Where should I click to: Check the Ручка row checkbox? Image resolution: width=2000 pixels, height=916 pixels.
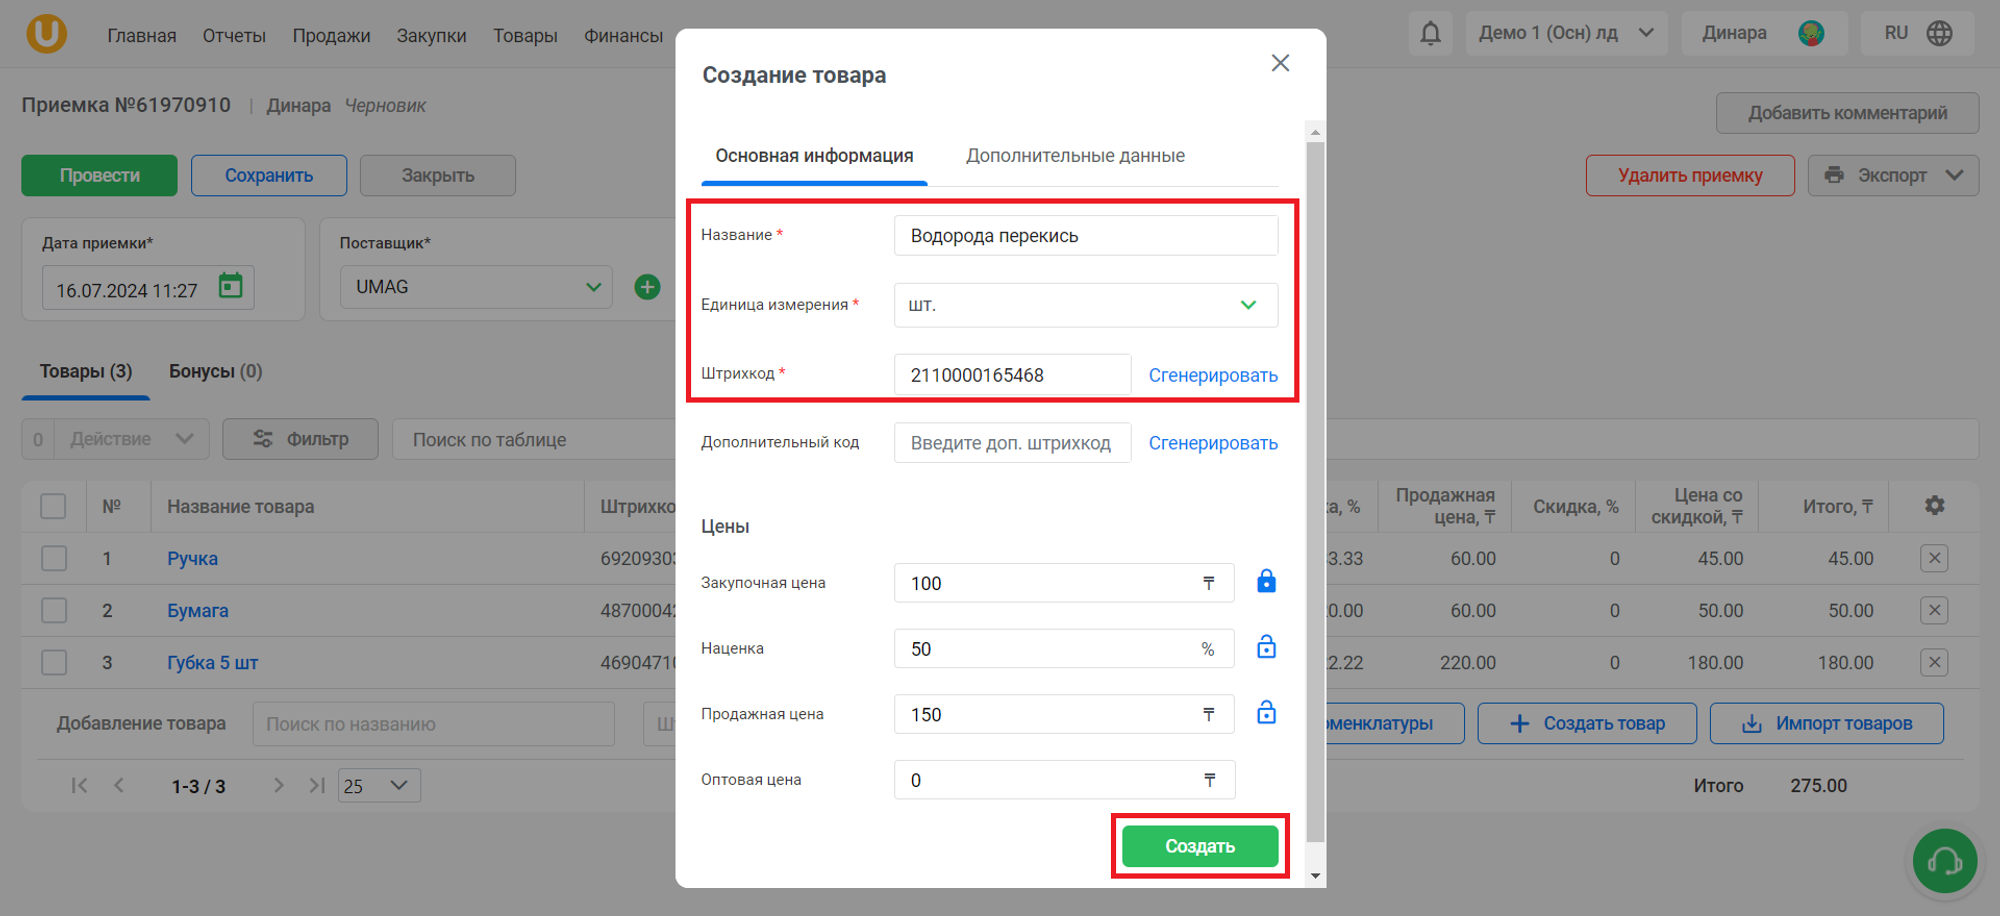pyautogui.click(x=54, y=558)
